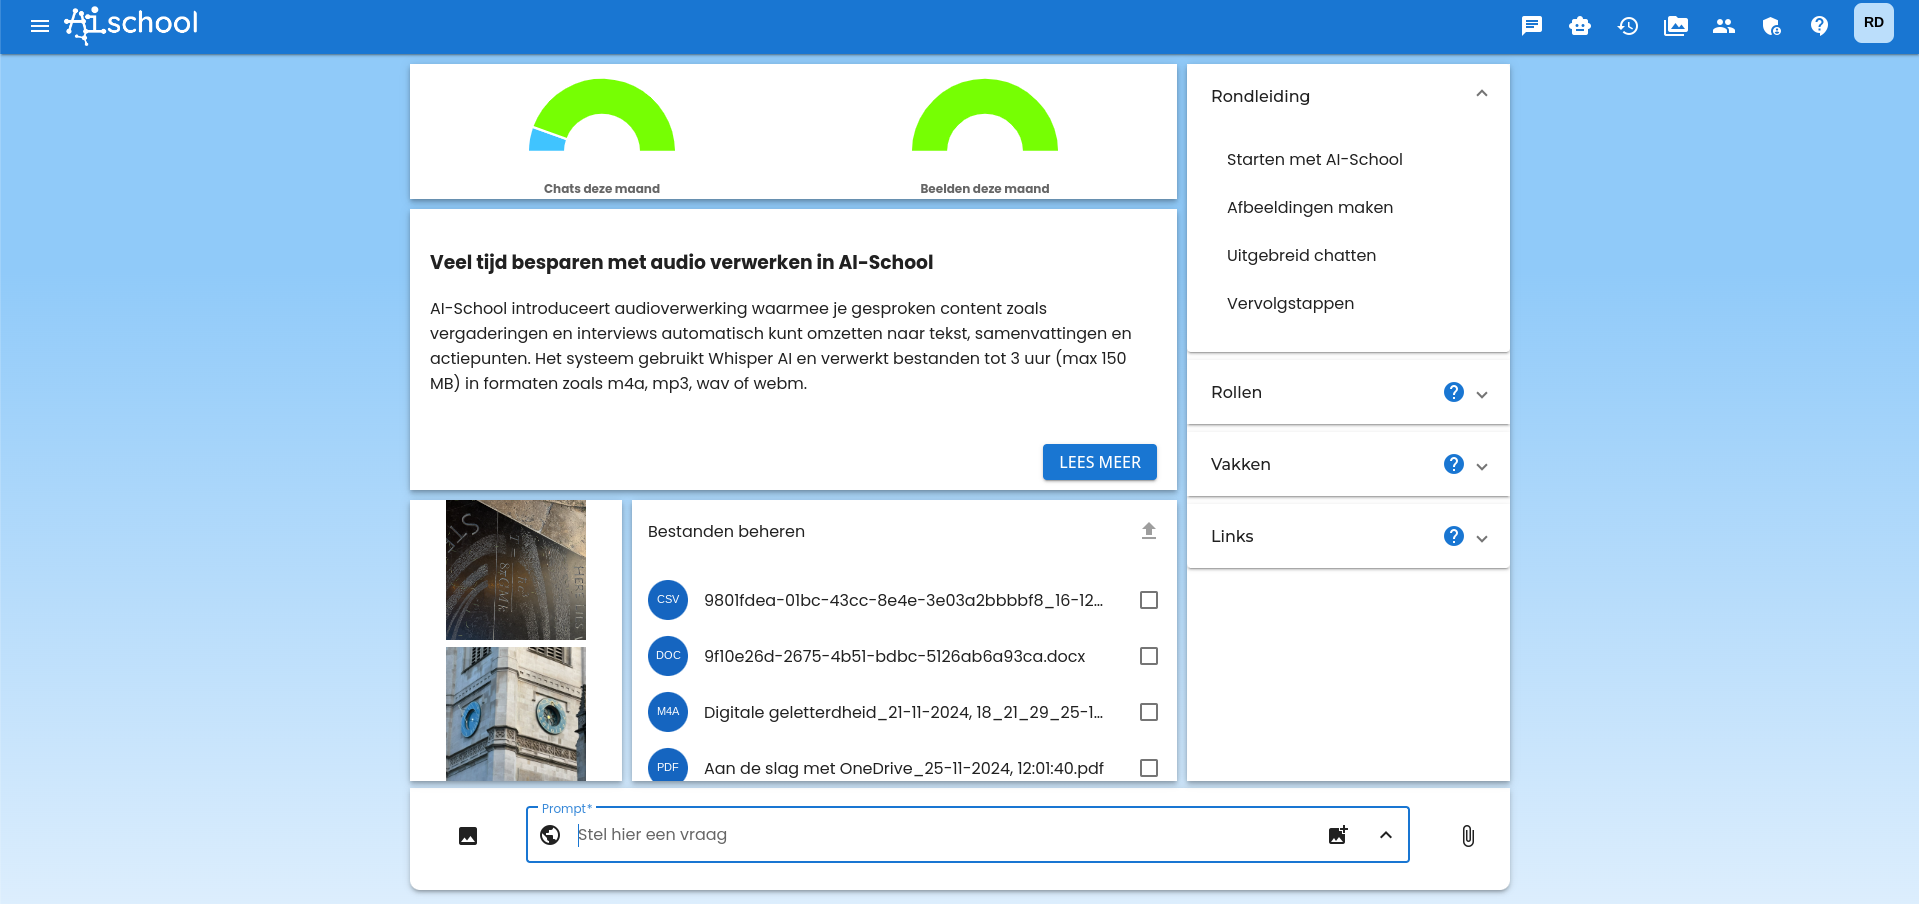This screenshot has height=904, width=1919.
Task: Open the hamburger navigation menu
Action: [40, 26]
